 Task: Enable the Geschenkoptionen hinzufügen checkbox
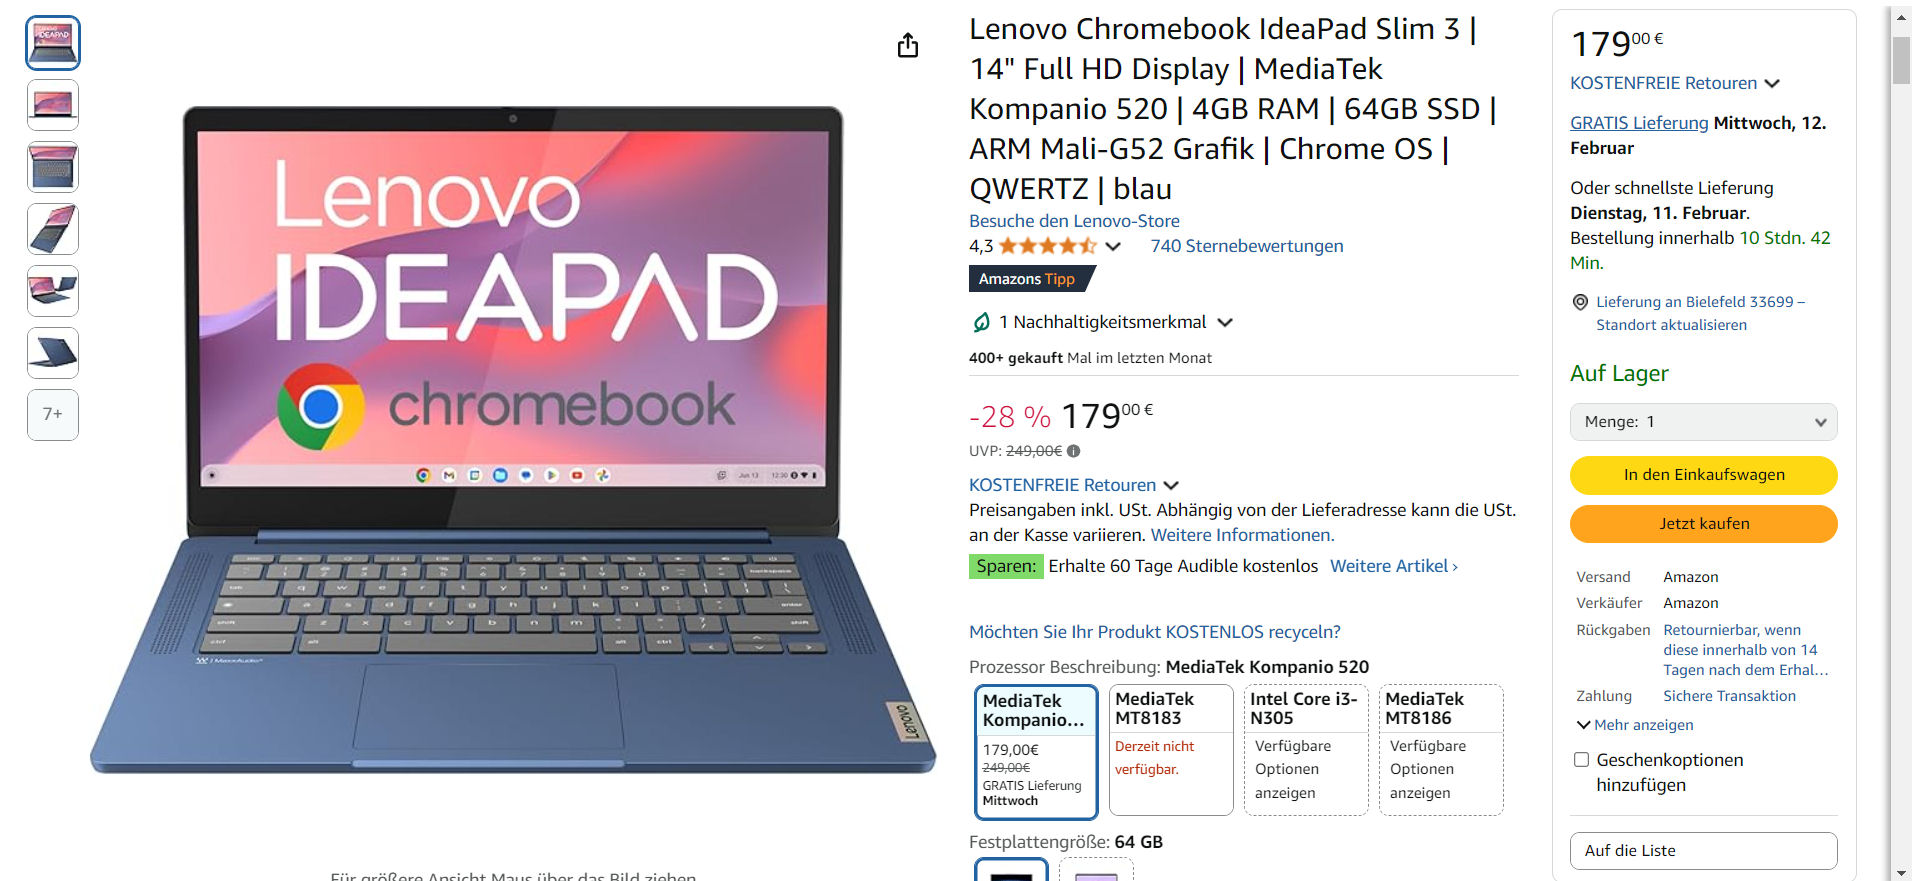(1581, 760)
